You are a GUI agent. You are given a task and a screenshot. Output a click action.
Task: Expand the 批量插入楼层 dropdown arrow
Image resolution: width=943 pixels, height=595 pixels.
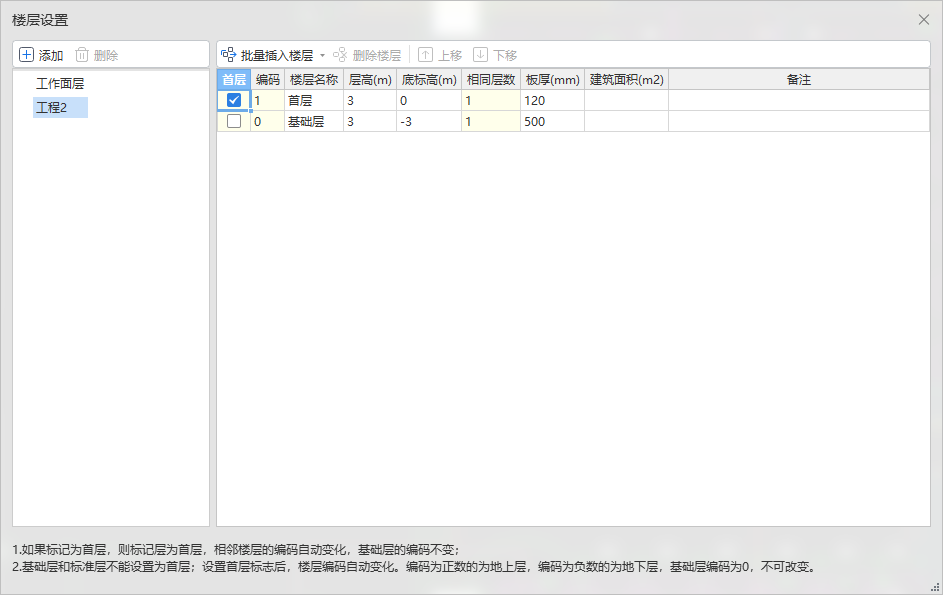pyautogui.click(x=322, y=56)
